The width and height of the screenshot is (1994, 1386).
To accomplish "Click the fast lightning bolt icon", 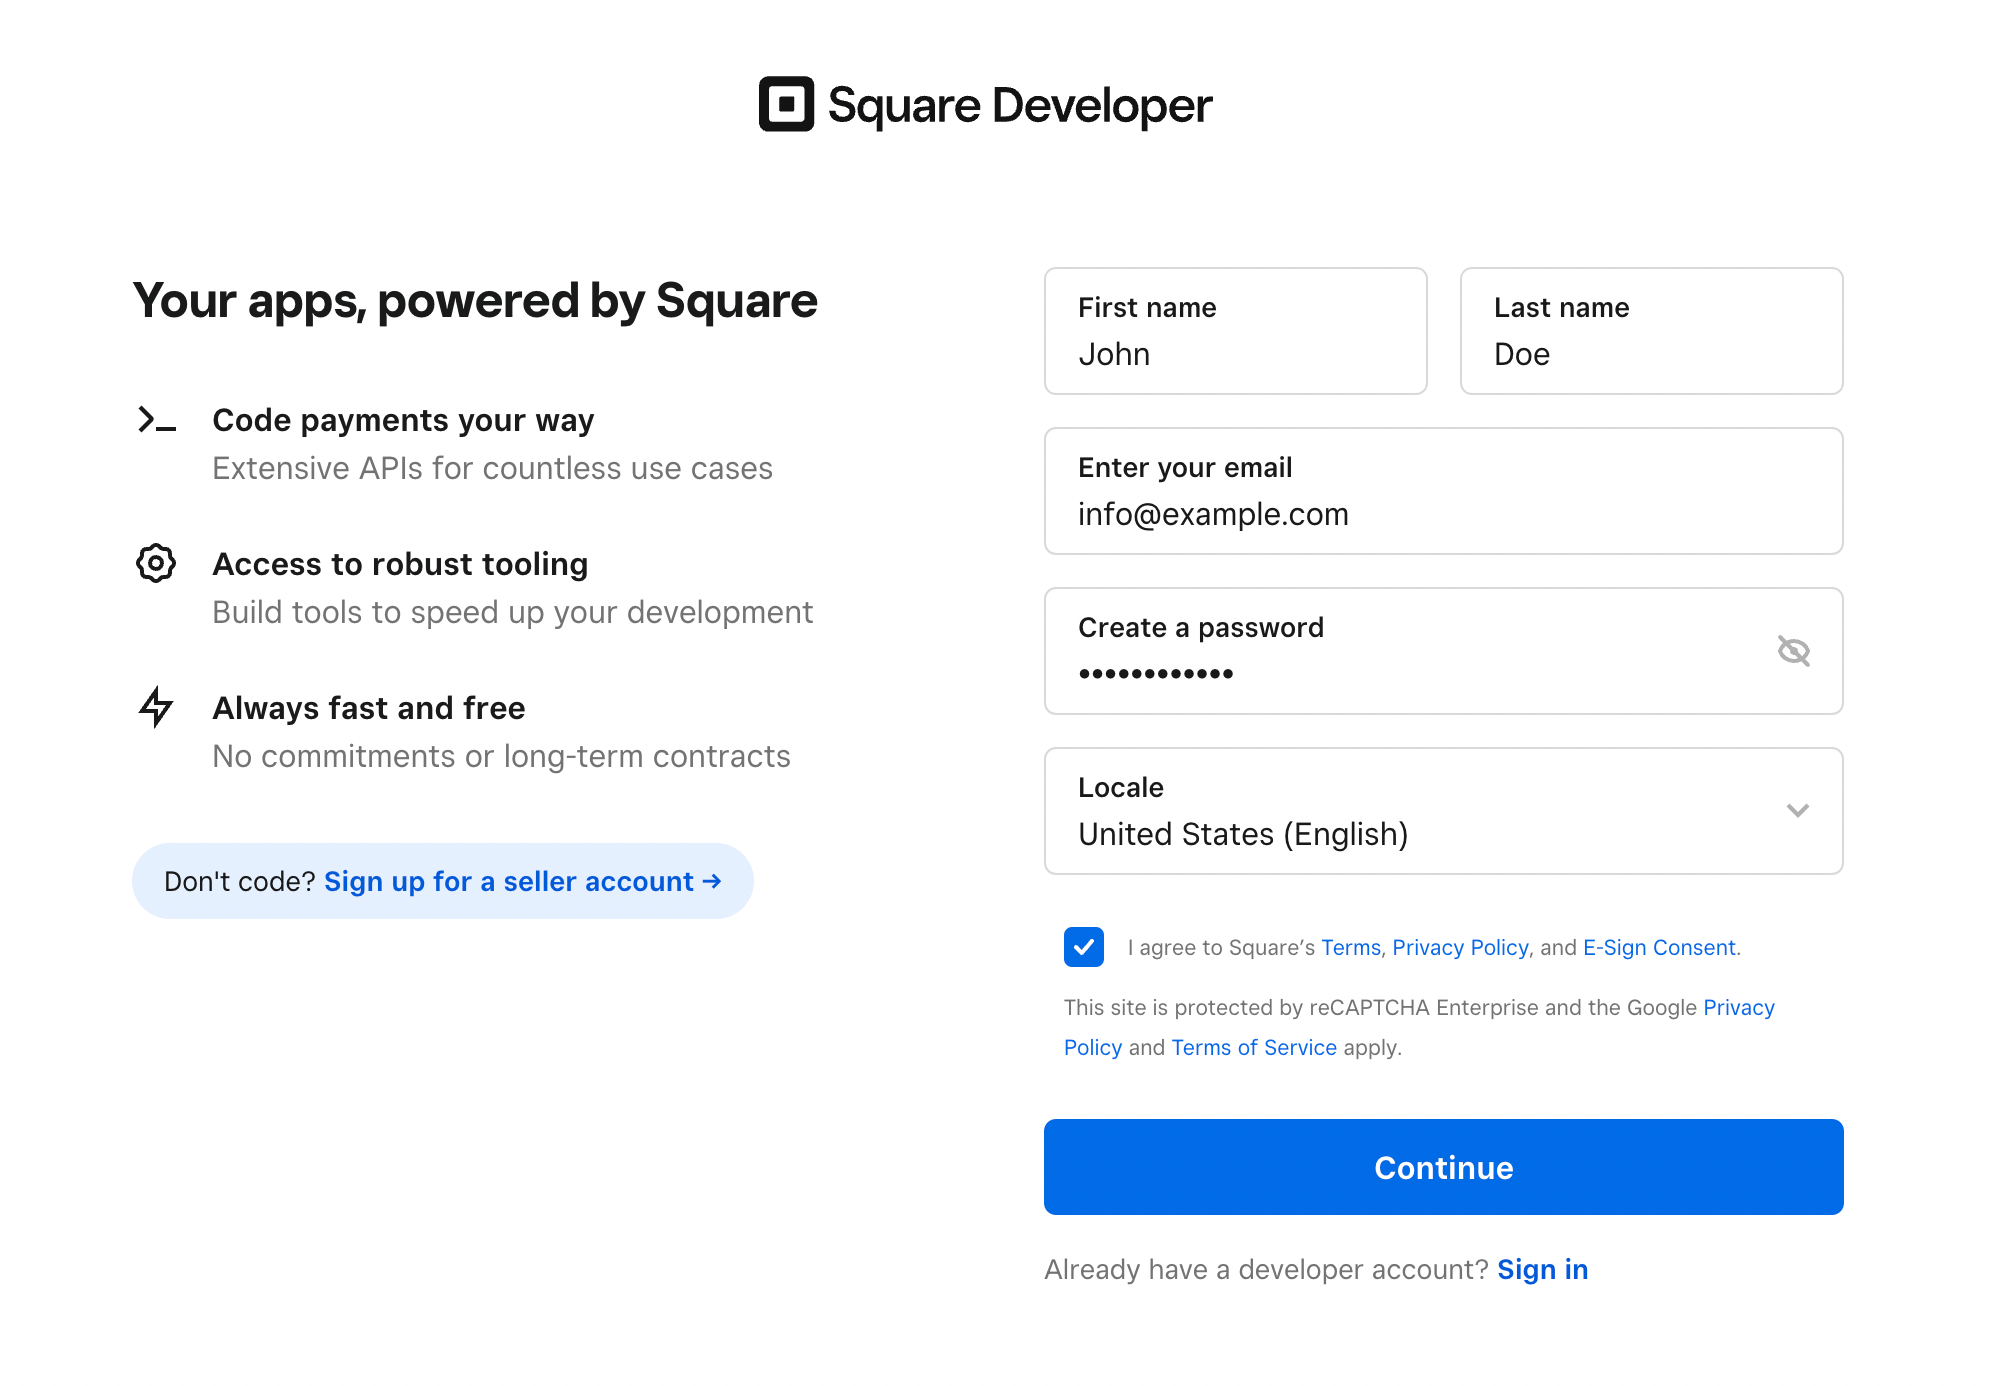I will click(x=158, y=706).
